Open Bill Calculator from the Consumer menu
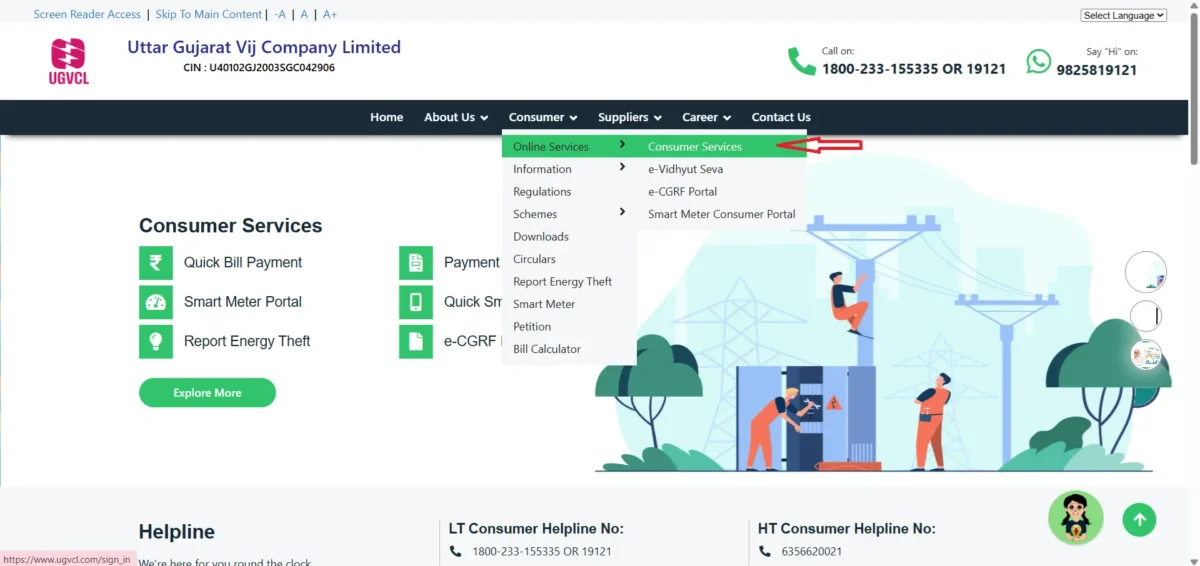The height and width of the screenshot is (566, 1200). point(547,349)
